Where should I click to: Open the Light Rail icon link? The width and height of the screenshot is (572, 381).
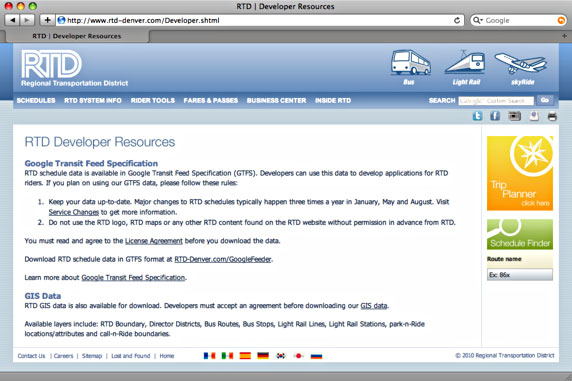[466, 68]
